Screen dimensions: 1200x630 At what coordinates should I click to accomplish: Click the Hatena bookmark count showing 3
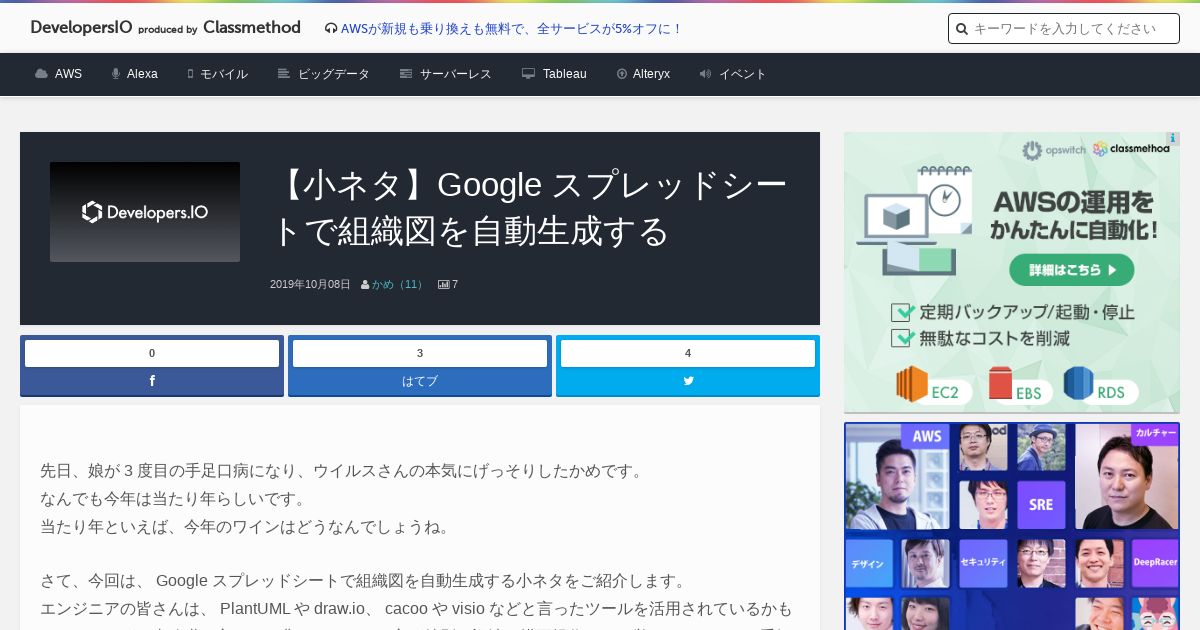(x=420, y=353)
